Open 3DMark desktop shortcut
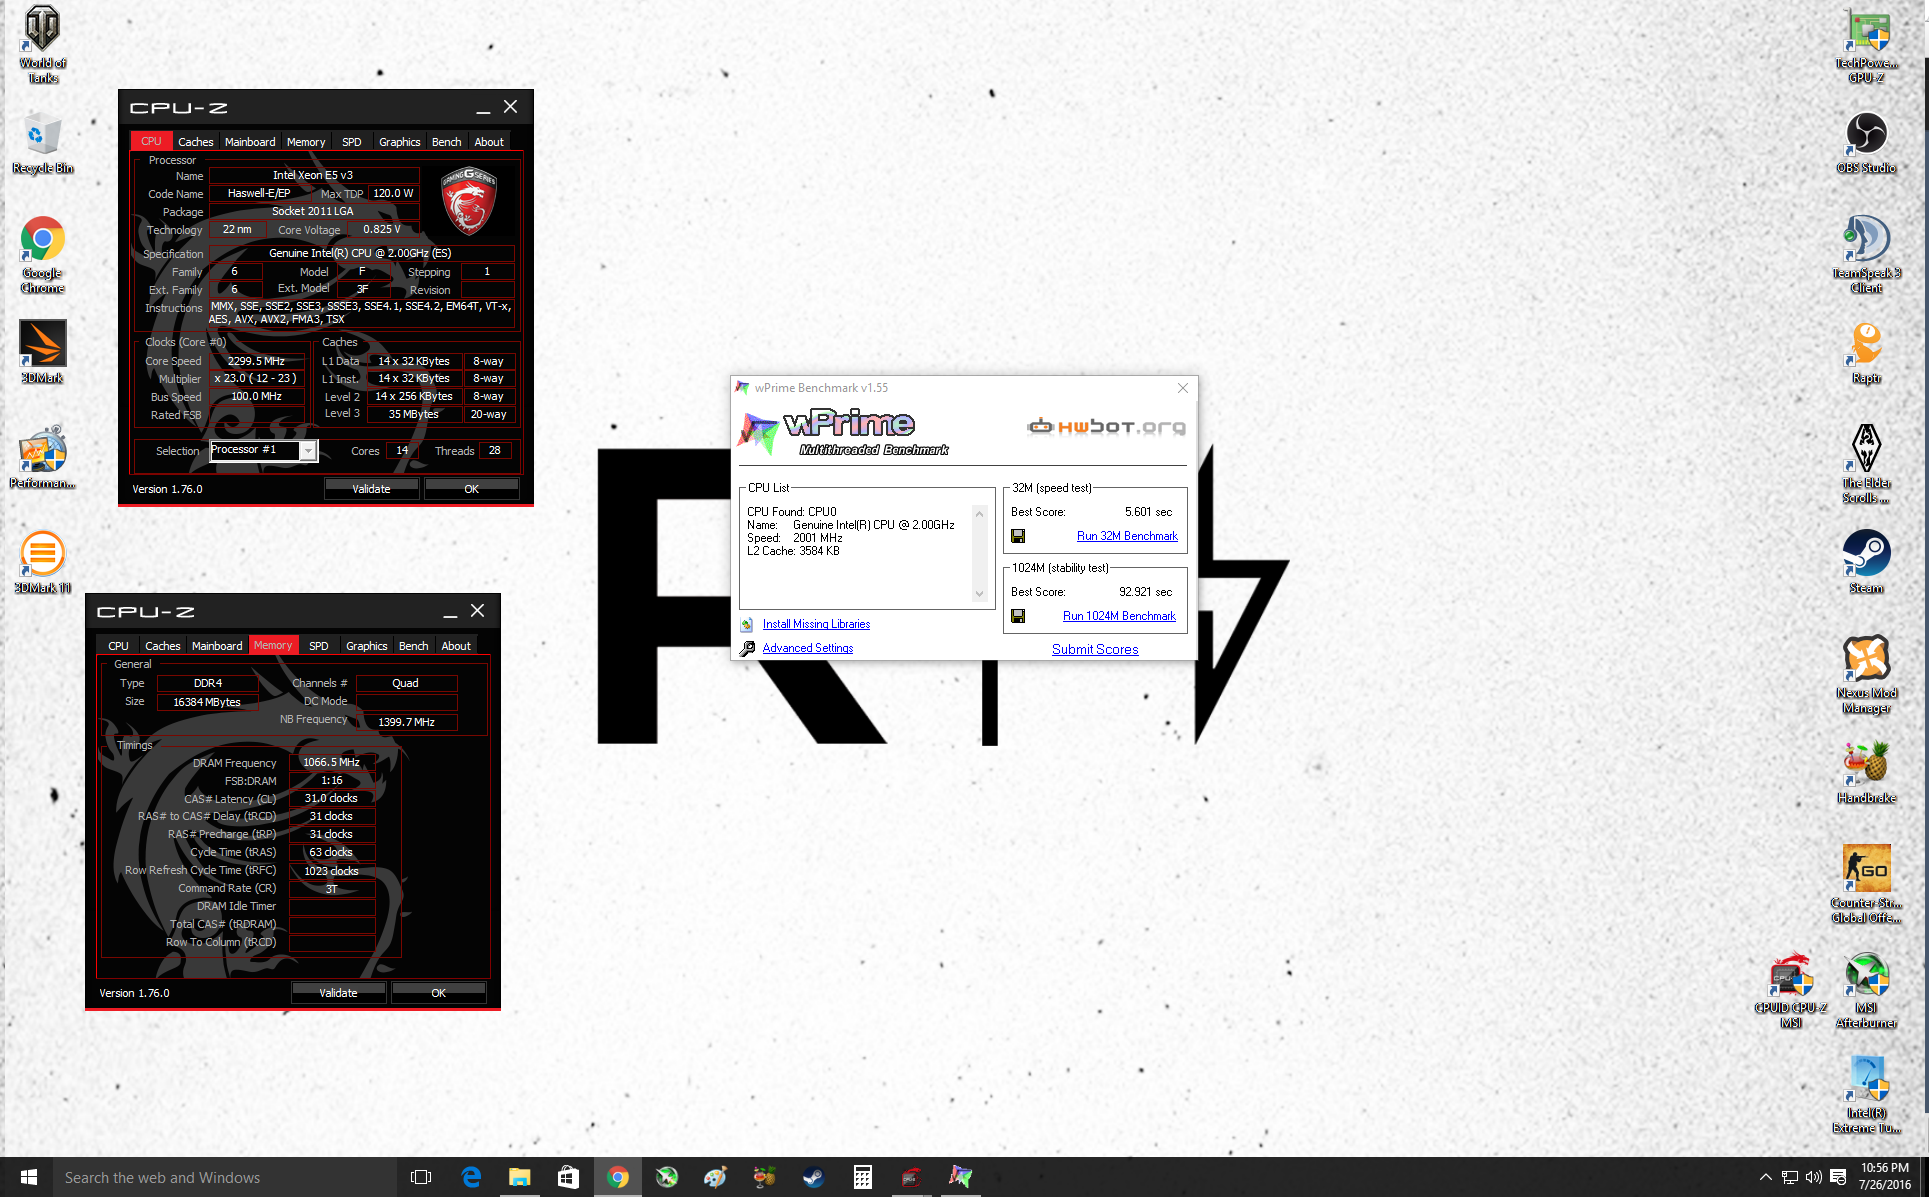This screenshot has width=1929, height=1197. pyautogui.click(x=42, y=352)
